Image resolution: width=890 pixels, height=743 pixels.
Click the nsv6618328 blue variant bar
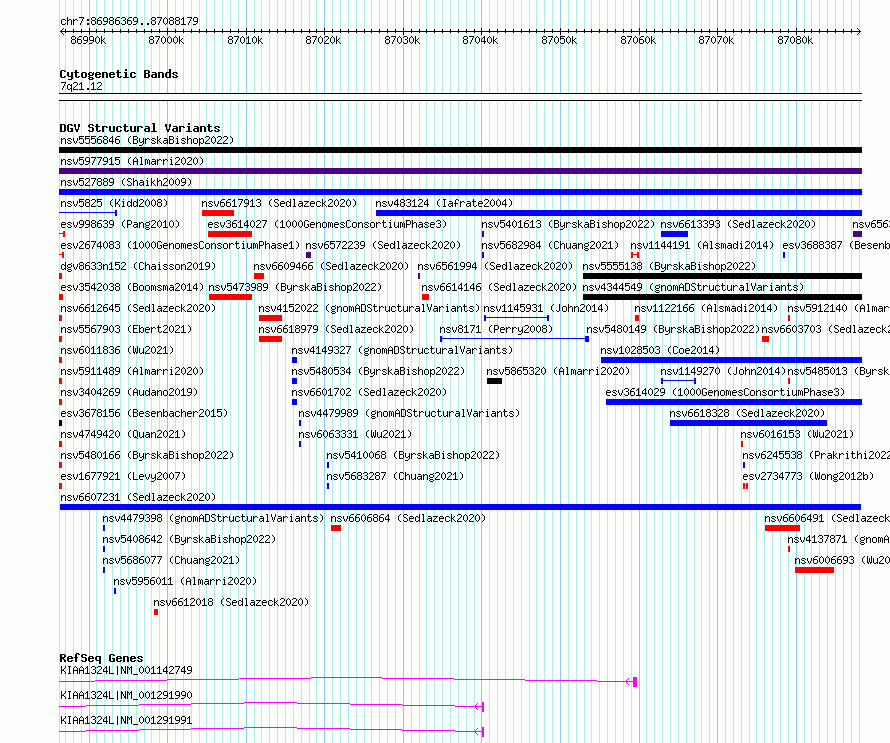[749, 423]
